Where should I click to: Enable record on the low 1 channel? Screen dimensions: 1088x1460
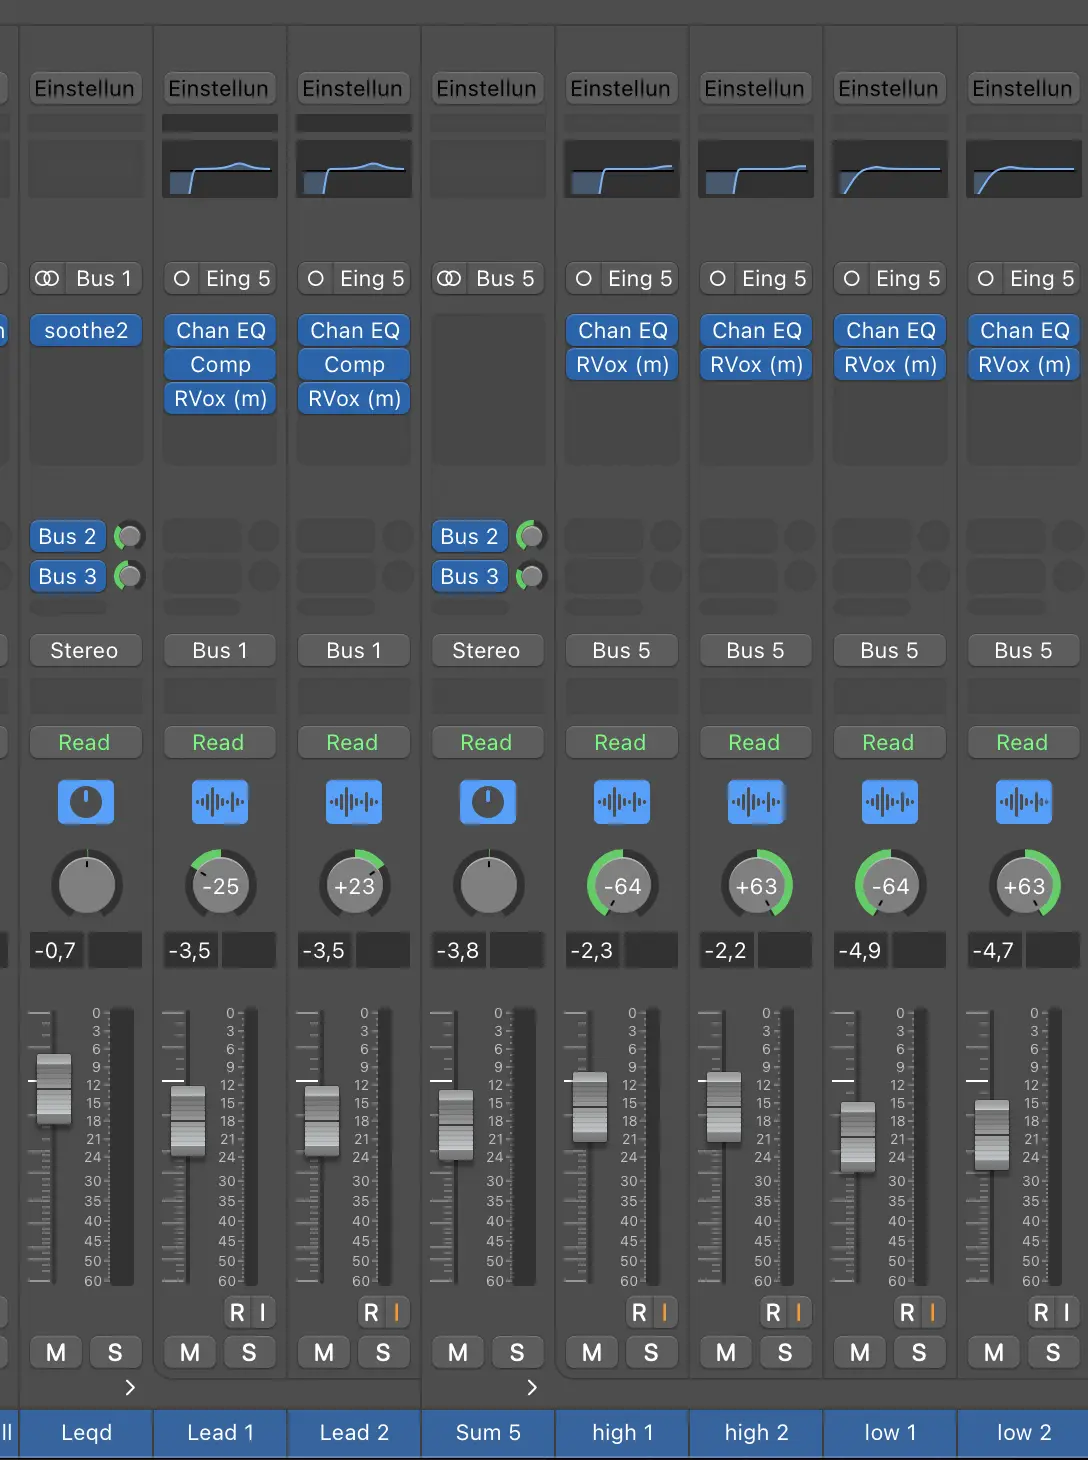tap(907, 1312)
